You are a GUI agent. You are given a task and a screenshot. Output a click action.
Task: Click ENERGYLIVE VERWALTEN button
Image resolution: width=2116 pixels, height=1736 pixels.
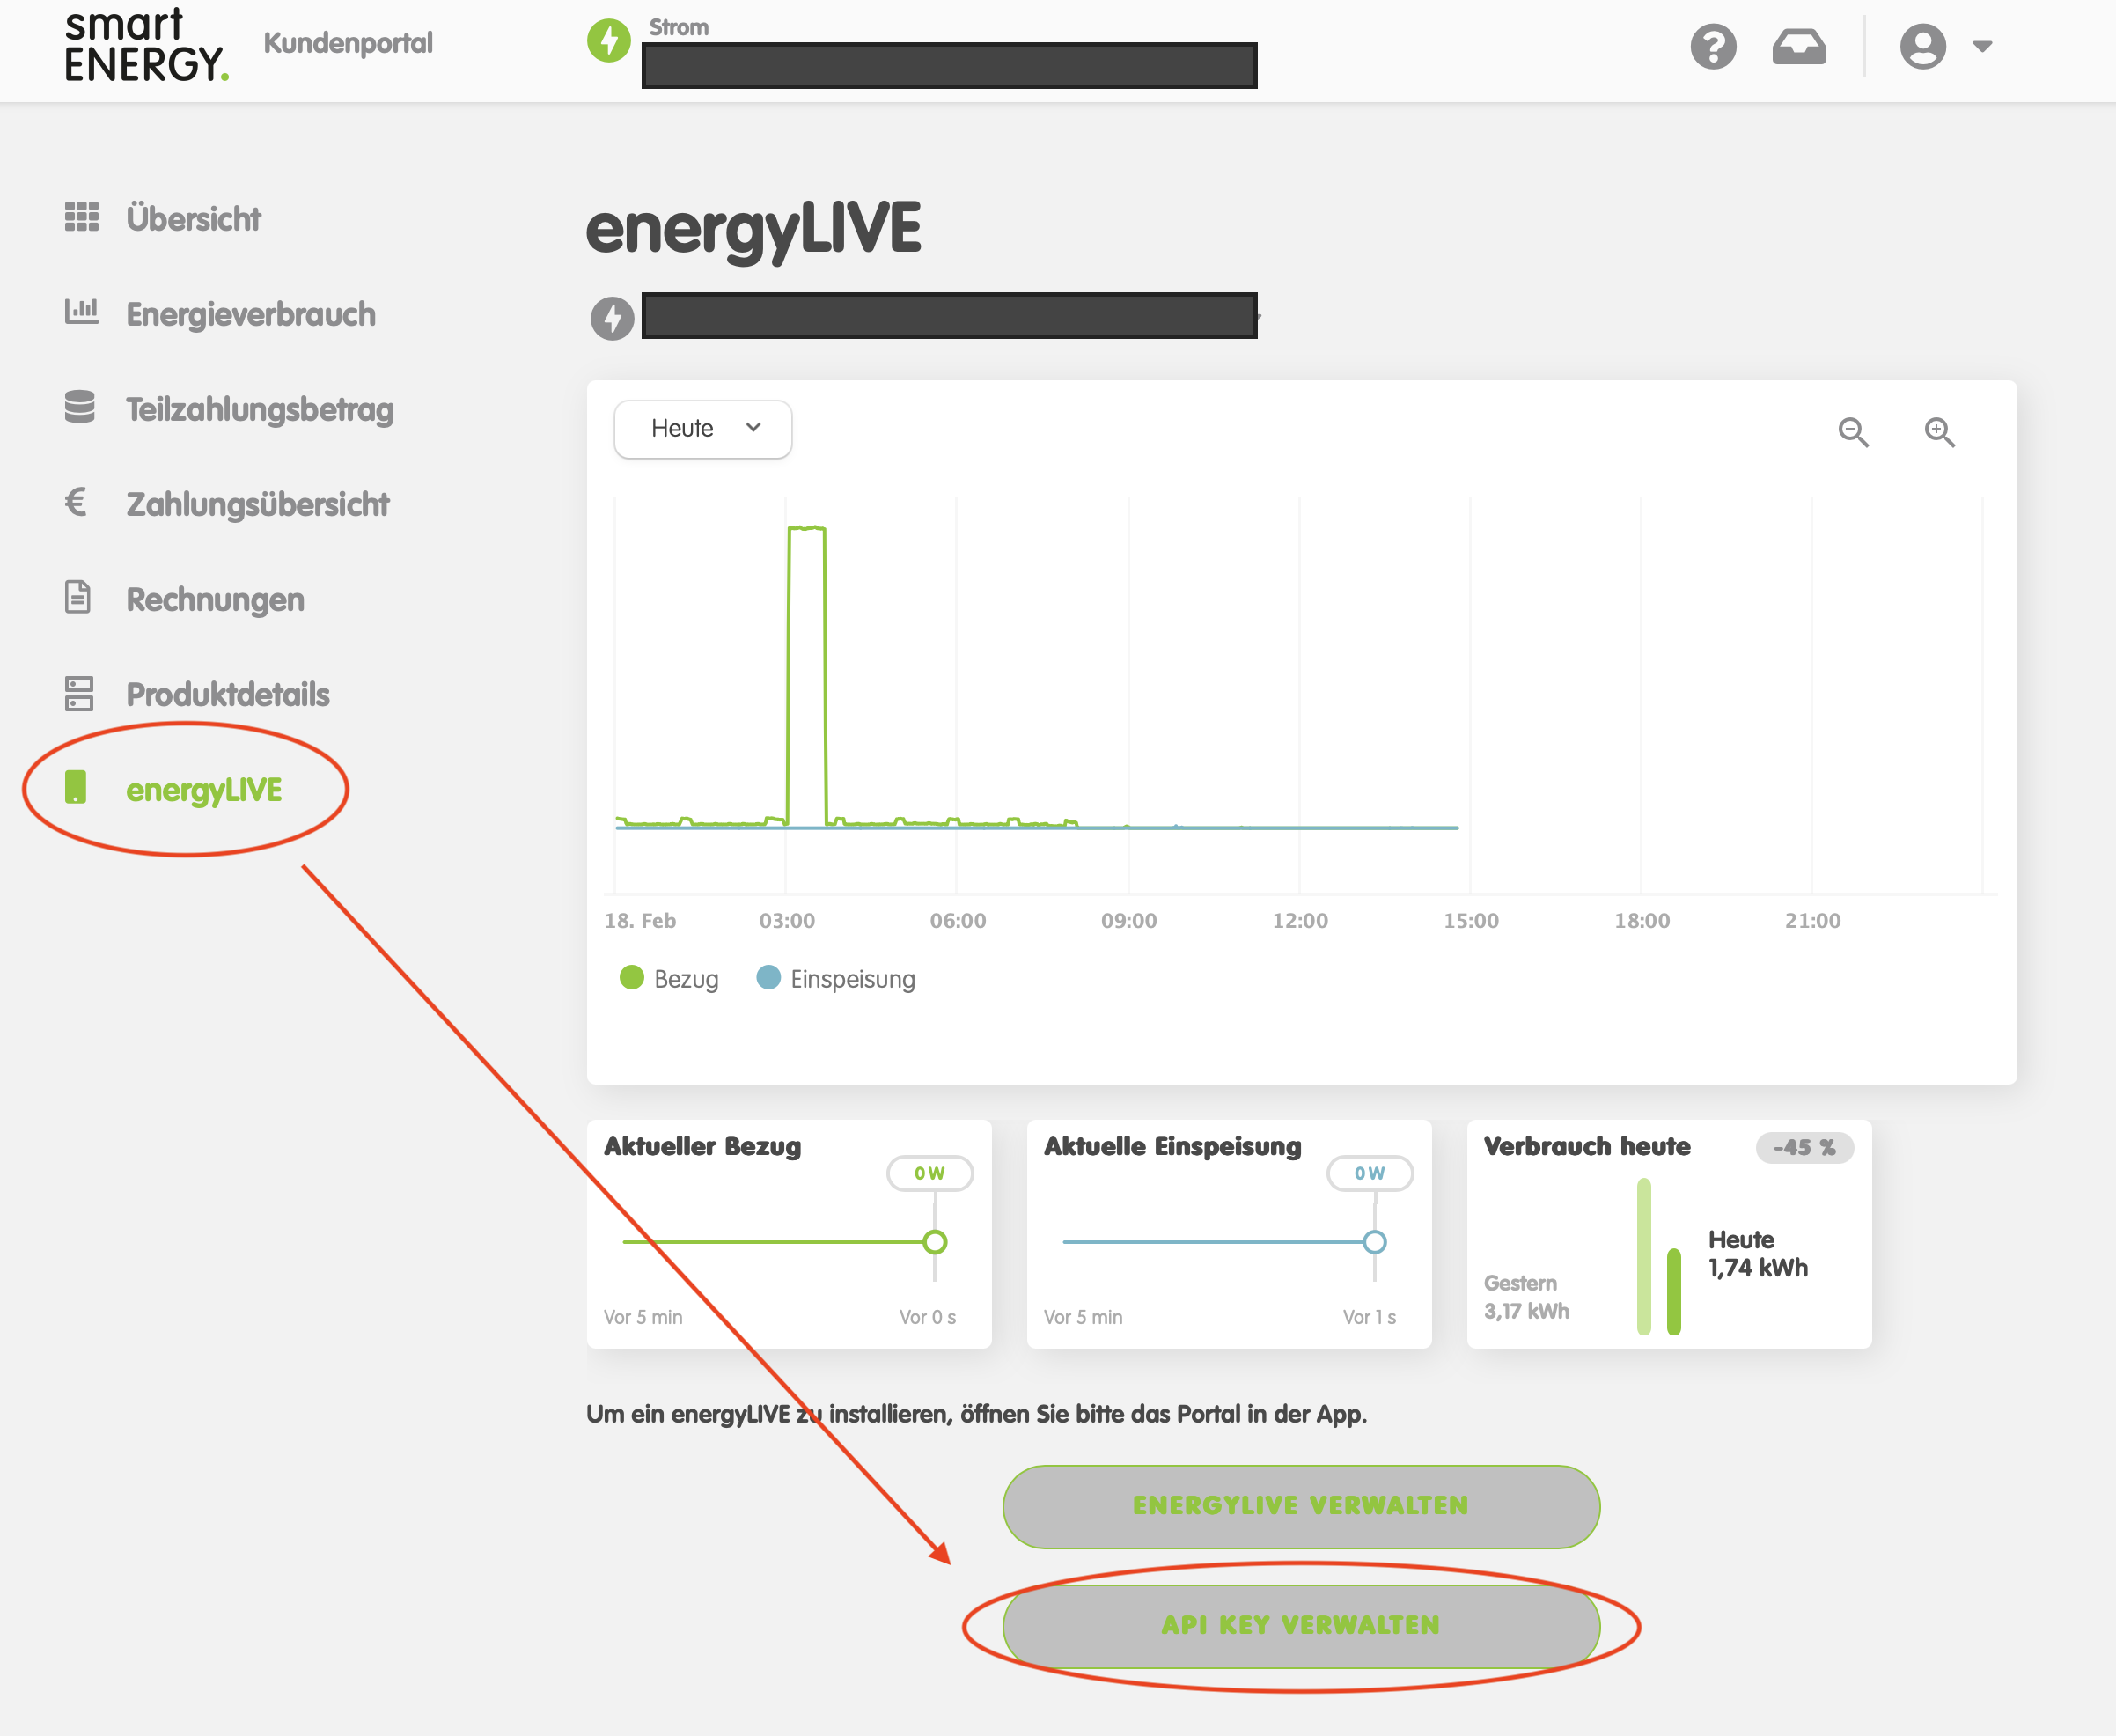click(x=1301, y=1506)
